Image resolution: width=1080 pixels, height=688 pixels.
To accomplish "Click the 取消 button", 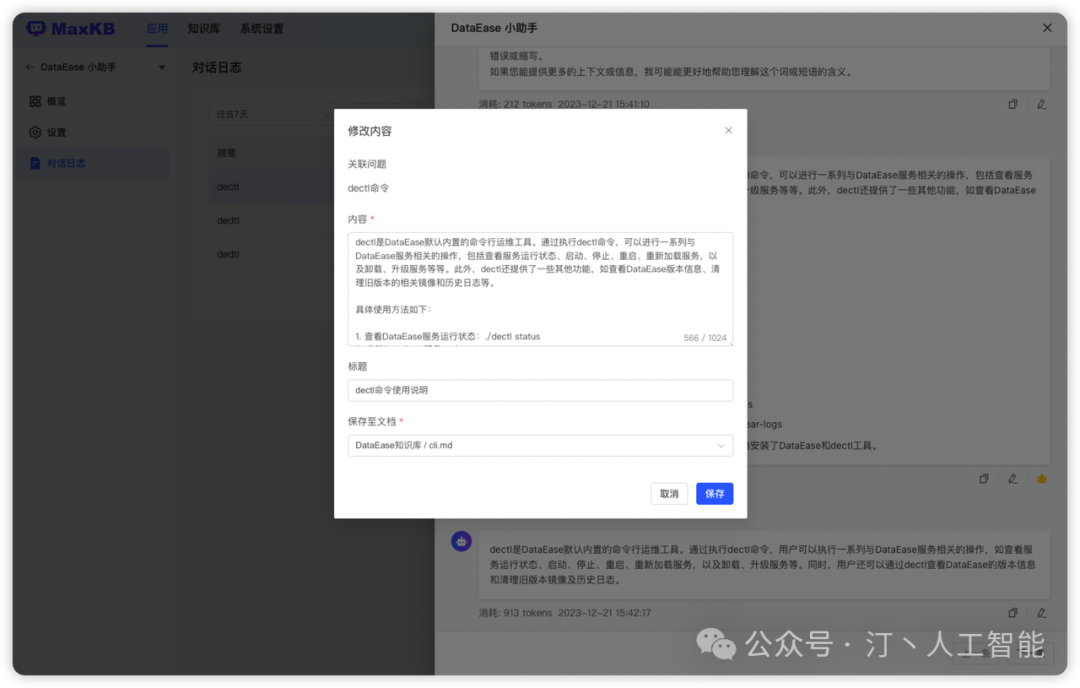I will coord(669,494).
